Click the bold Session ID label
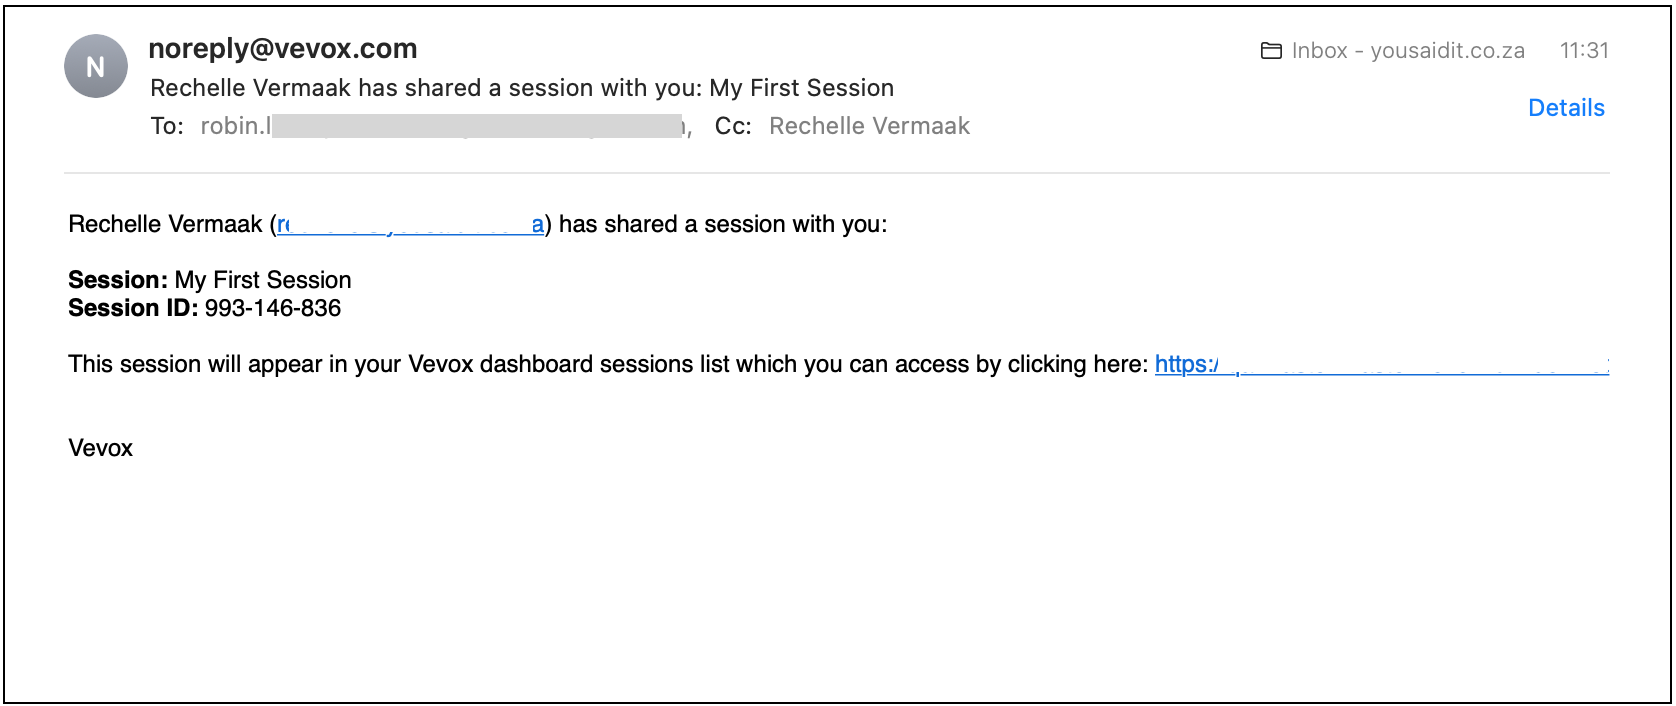The height and width of the screenshot is (706, 1676). [x=133, y=308]
